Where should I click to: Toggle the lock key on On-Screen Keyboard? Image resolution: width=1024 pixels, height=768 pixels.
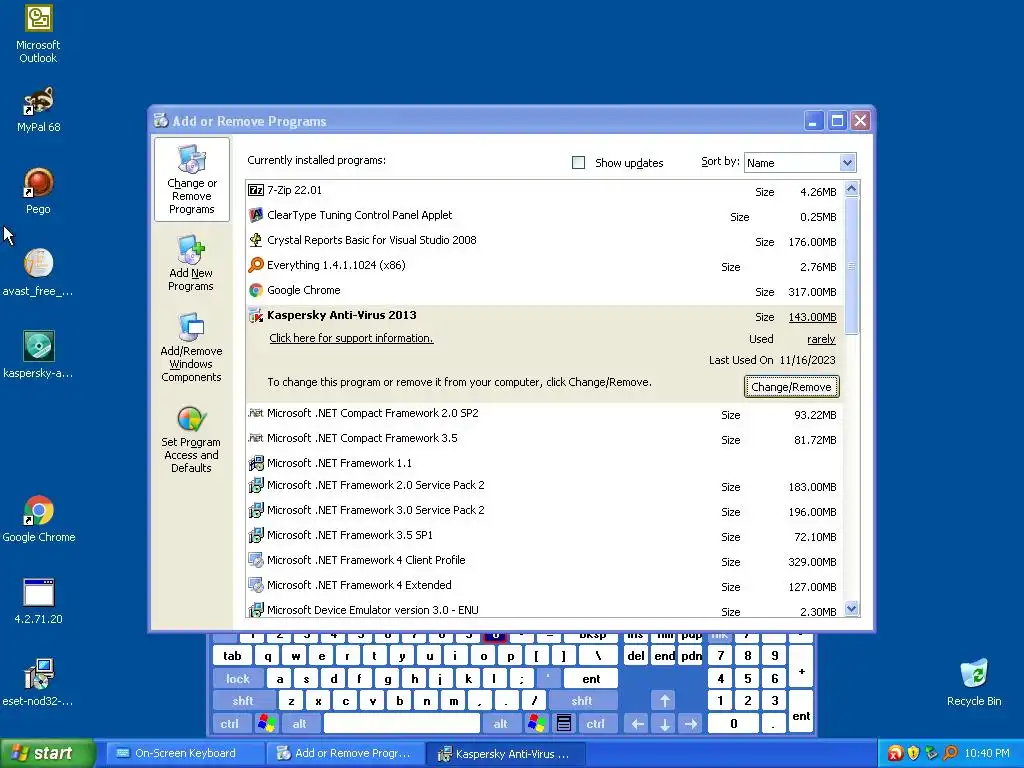(x=238, y=679)
